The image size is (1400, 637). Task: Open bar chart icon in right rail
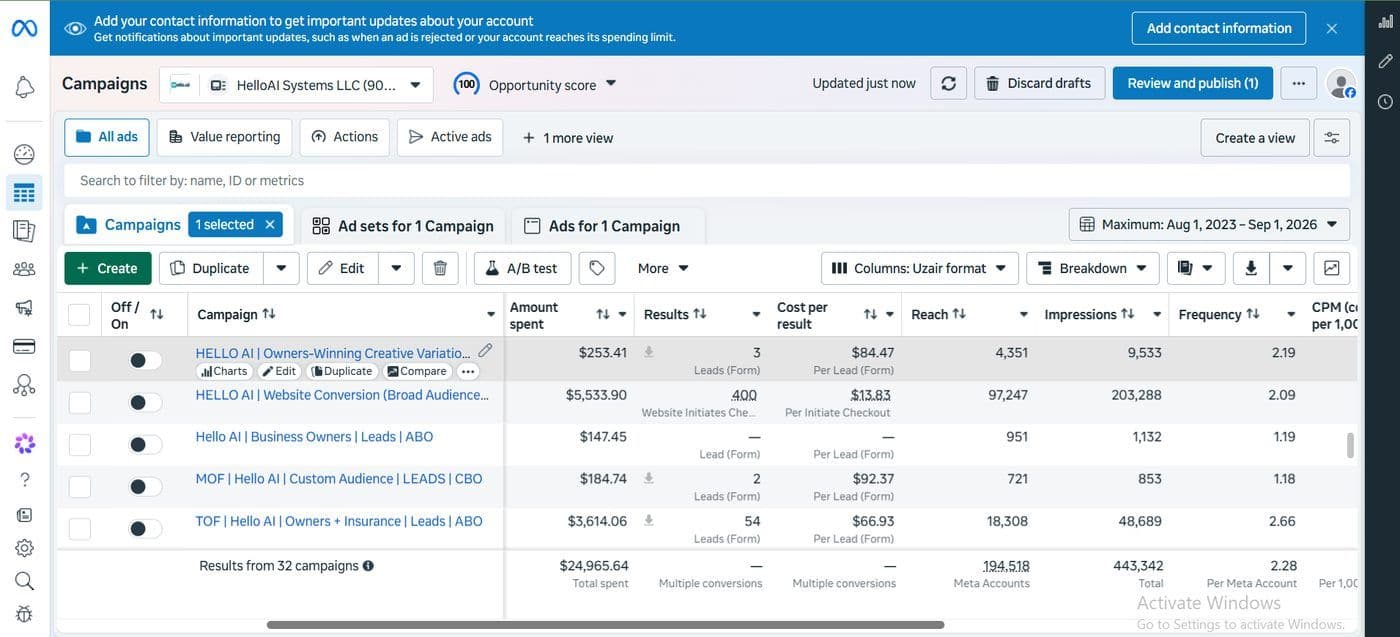[x=1385, y=22]
